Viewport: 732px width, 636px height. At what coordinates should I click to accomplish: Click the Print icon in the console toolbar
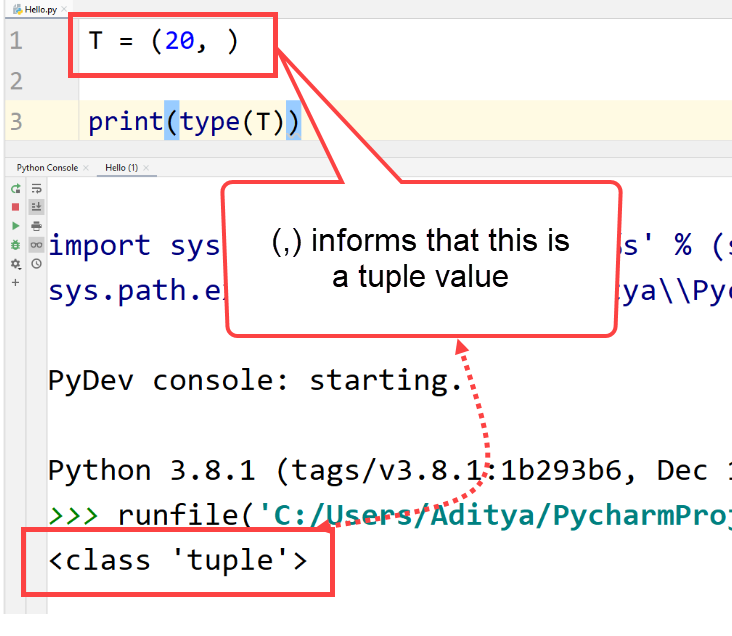36,226
